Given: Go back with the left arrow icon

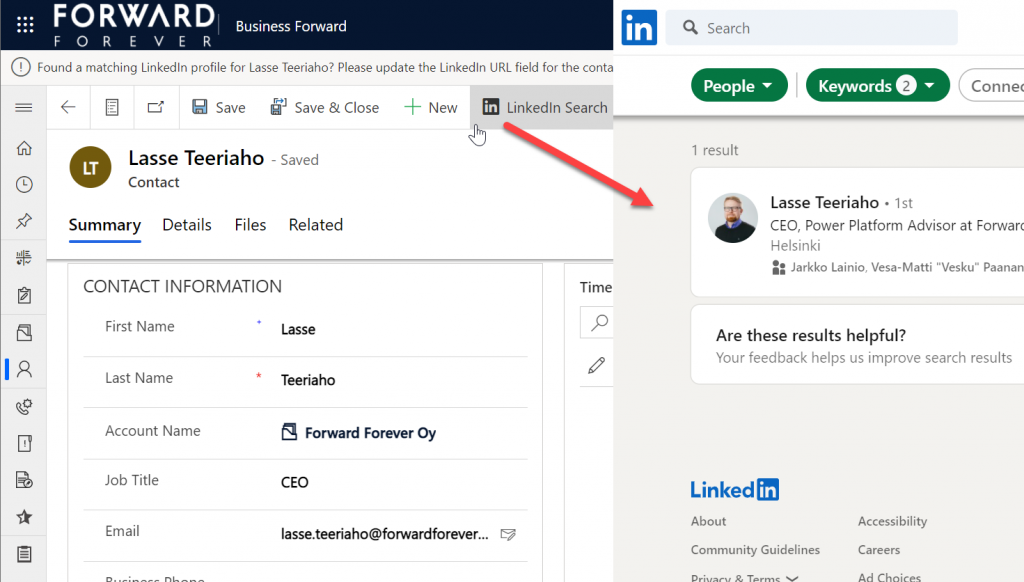Looking at the screenshot, I should (68, 107).
